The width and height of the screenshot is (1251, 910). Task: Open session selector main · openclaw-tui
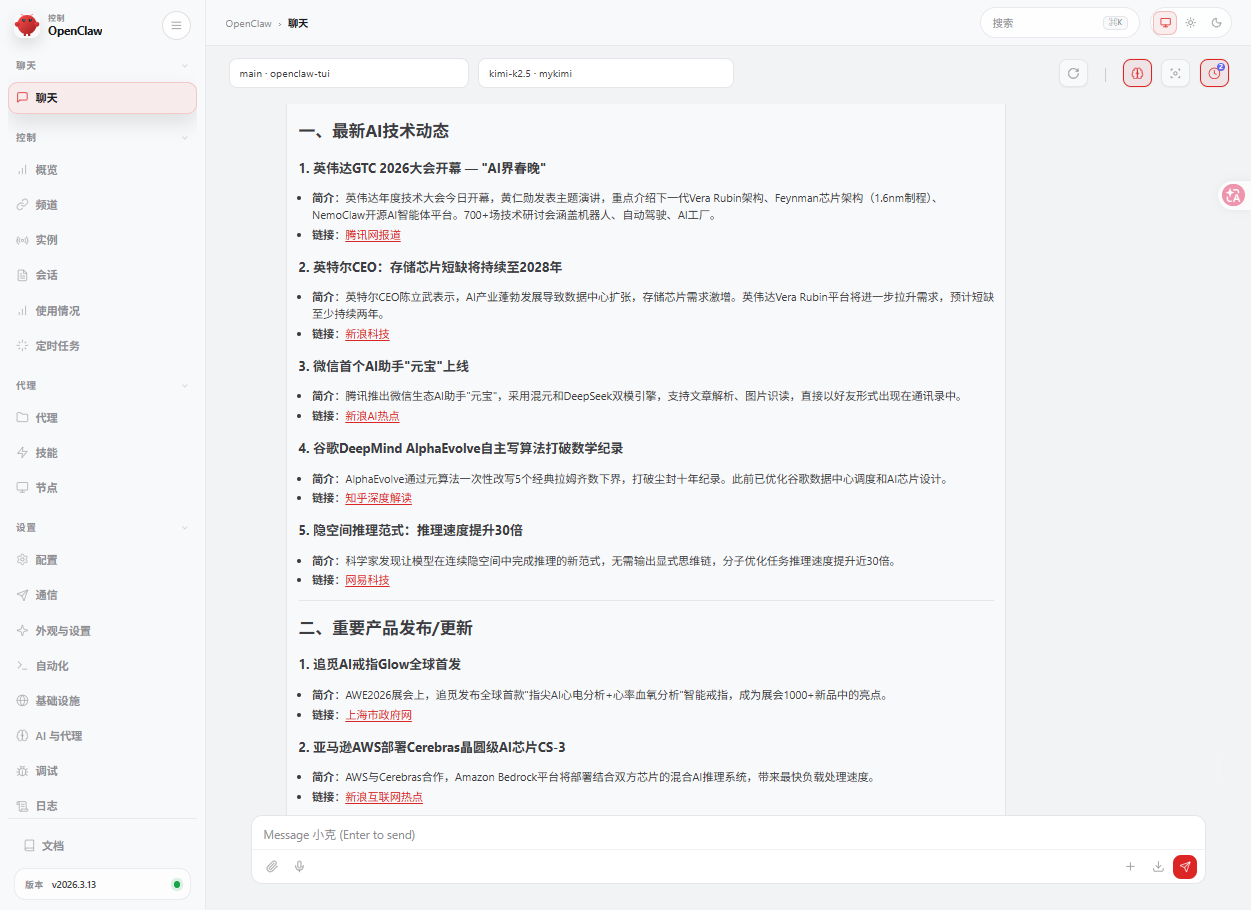[349, 74]
